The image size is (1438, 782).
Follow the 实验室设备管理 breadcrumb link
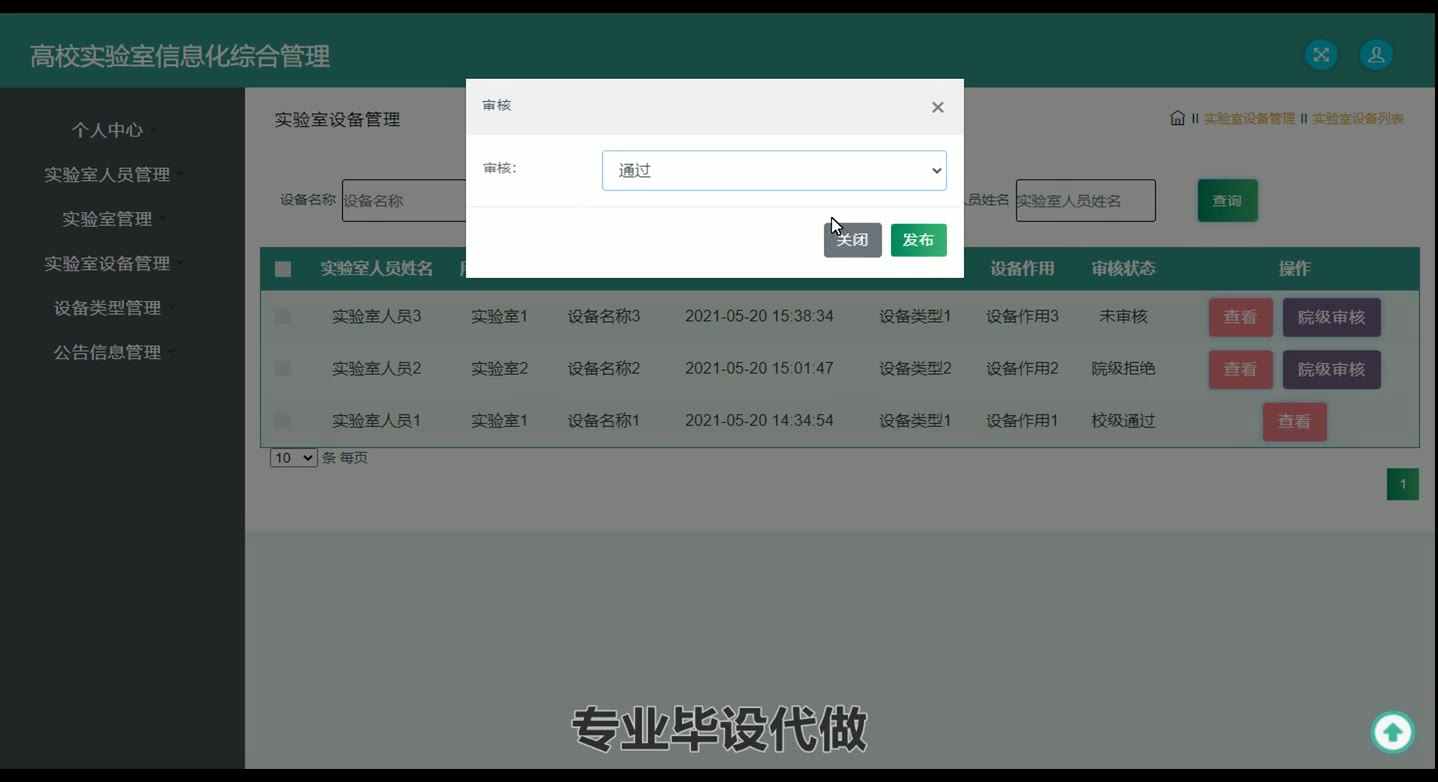(x=1249, y=118)
